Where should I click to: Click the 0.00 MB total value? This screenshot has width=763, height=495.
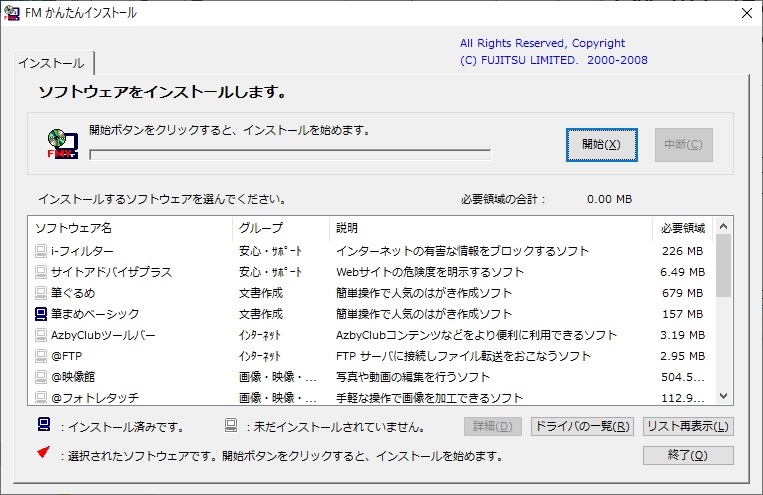click(609, 199)
